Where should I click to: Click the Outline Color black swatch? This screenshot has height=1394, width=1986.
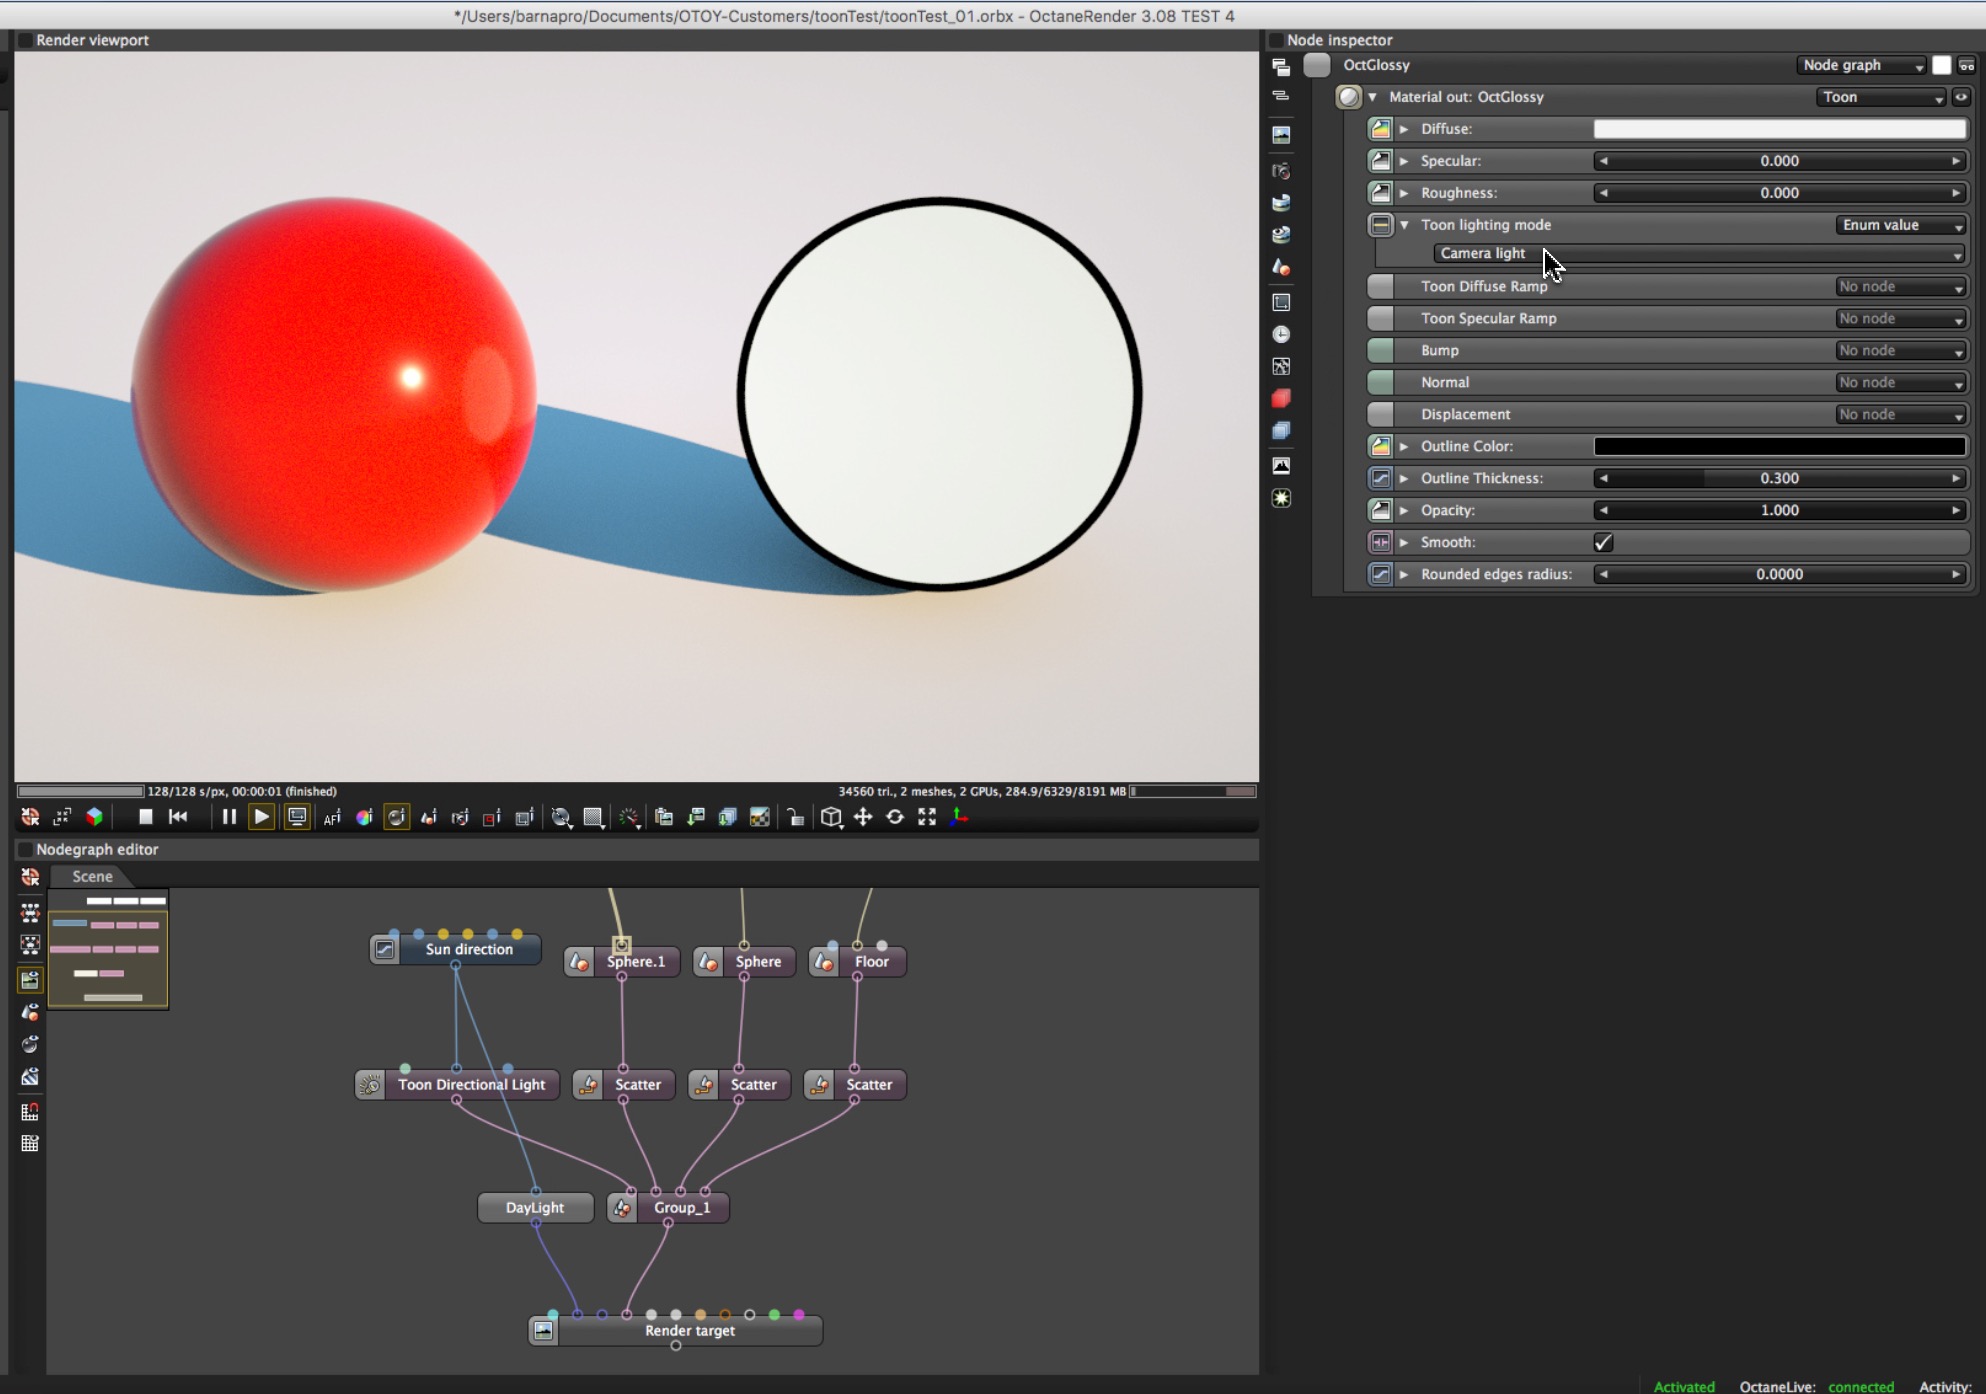click(x=1779, y=446)
